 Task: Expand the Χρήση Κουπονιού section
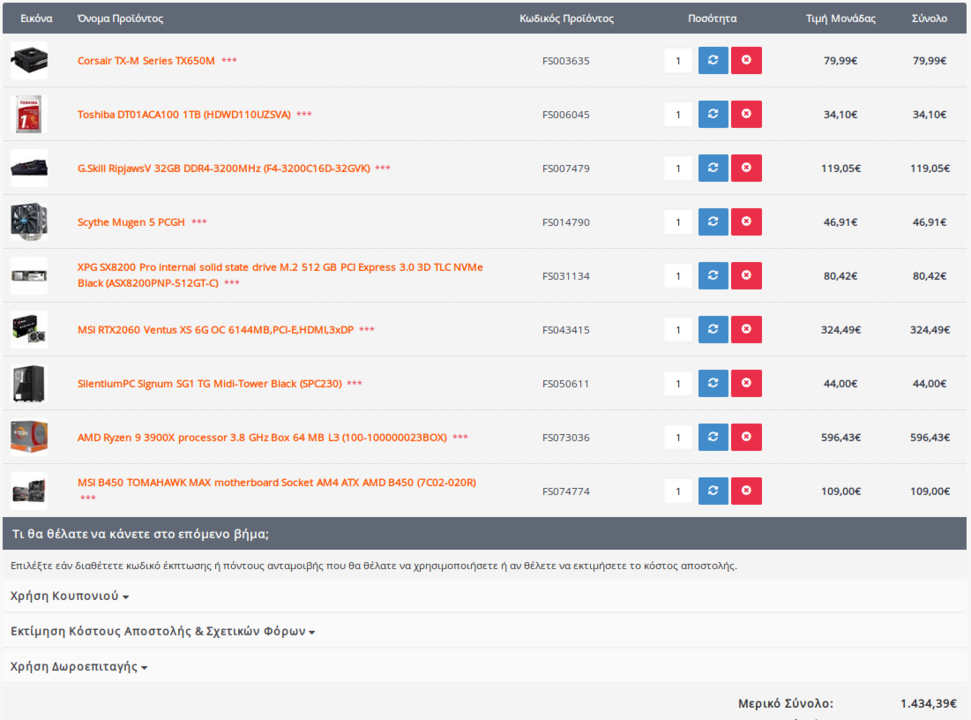click(69, 596)
